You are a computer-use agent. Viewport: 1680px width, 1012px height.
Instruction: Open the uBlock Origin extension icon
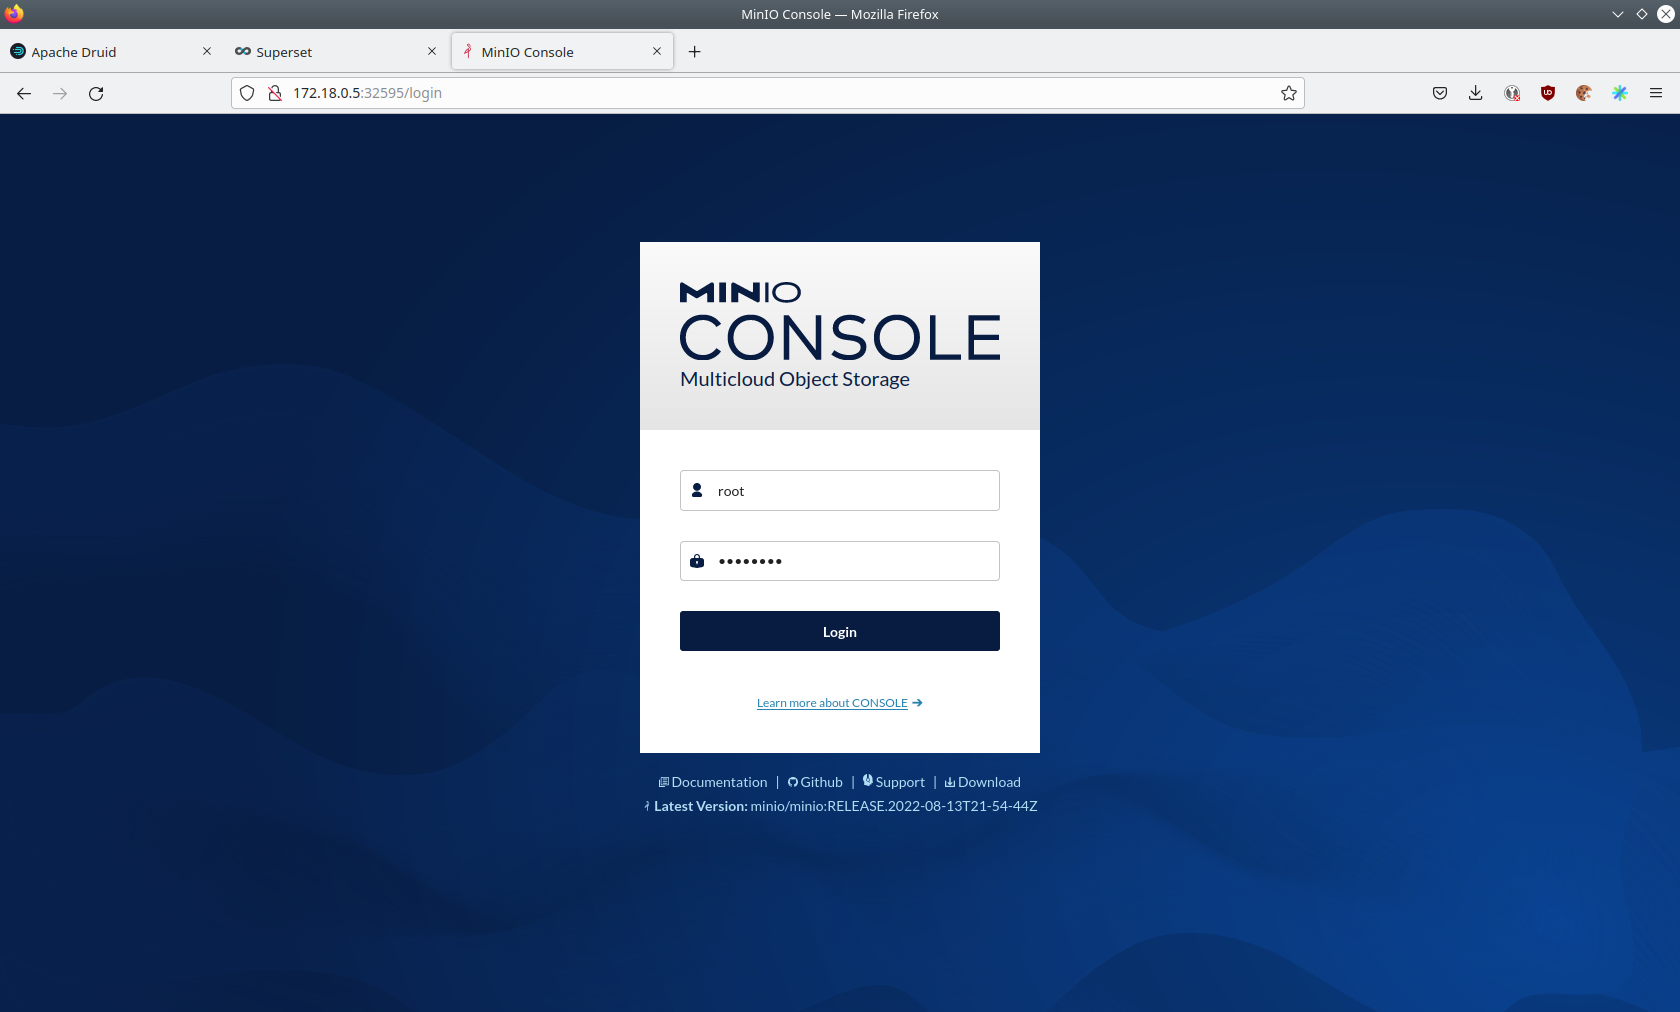(x=1547, y=93)
